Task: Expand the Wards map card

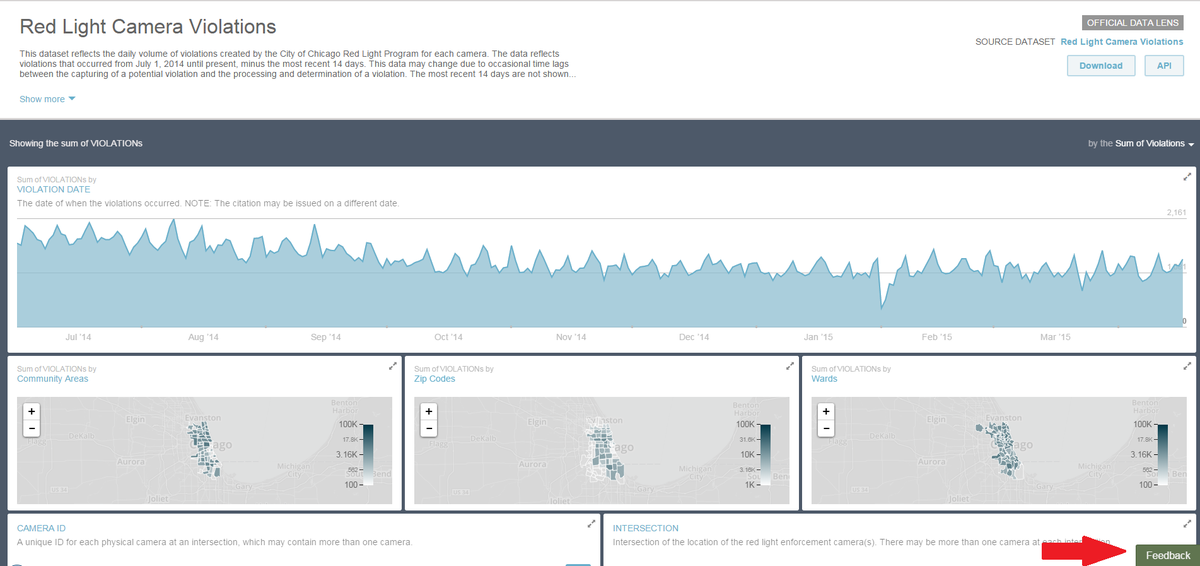Action: 1187,366
